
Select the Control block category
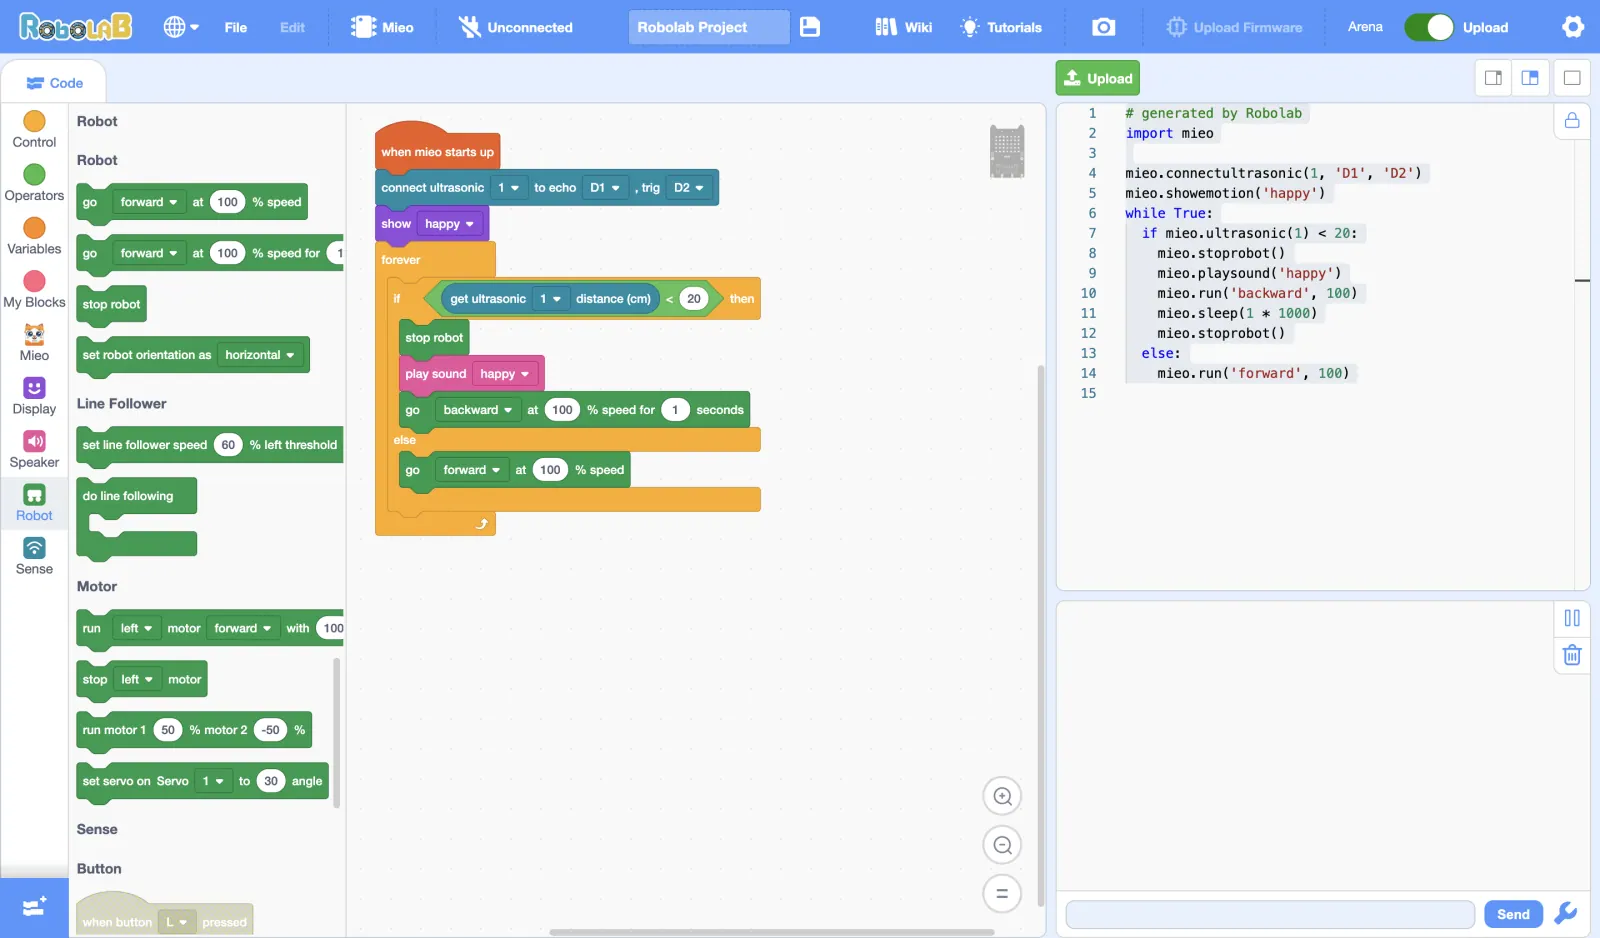coord(34,130)
